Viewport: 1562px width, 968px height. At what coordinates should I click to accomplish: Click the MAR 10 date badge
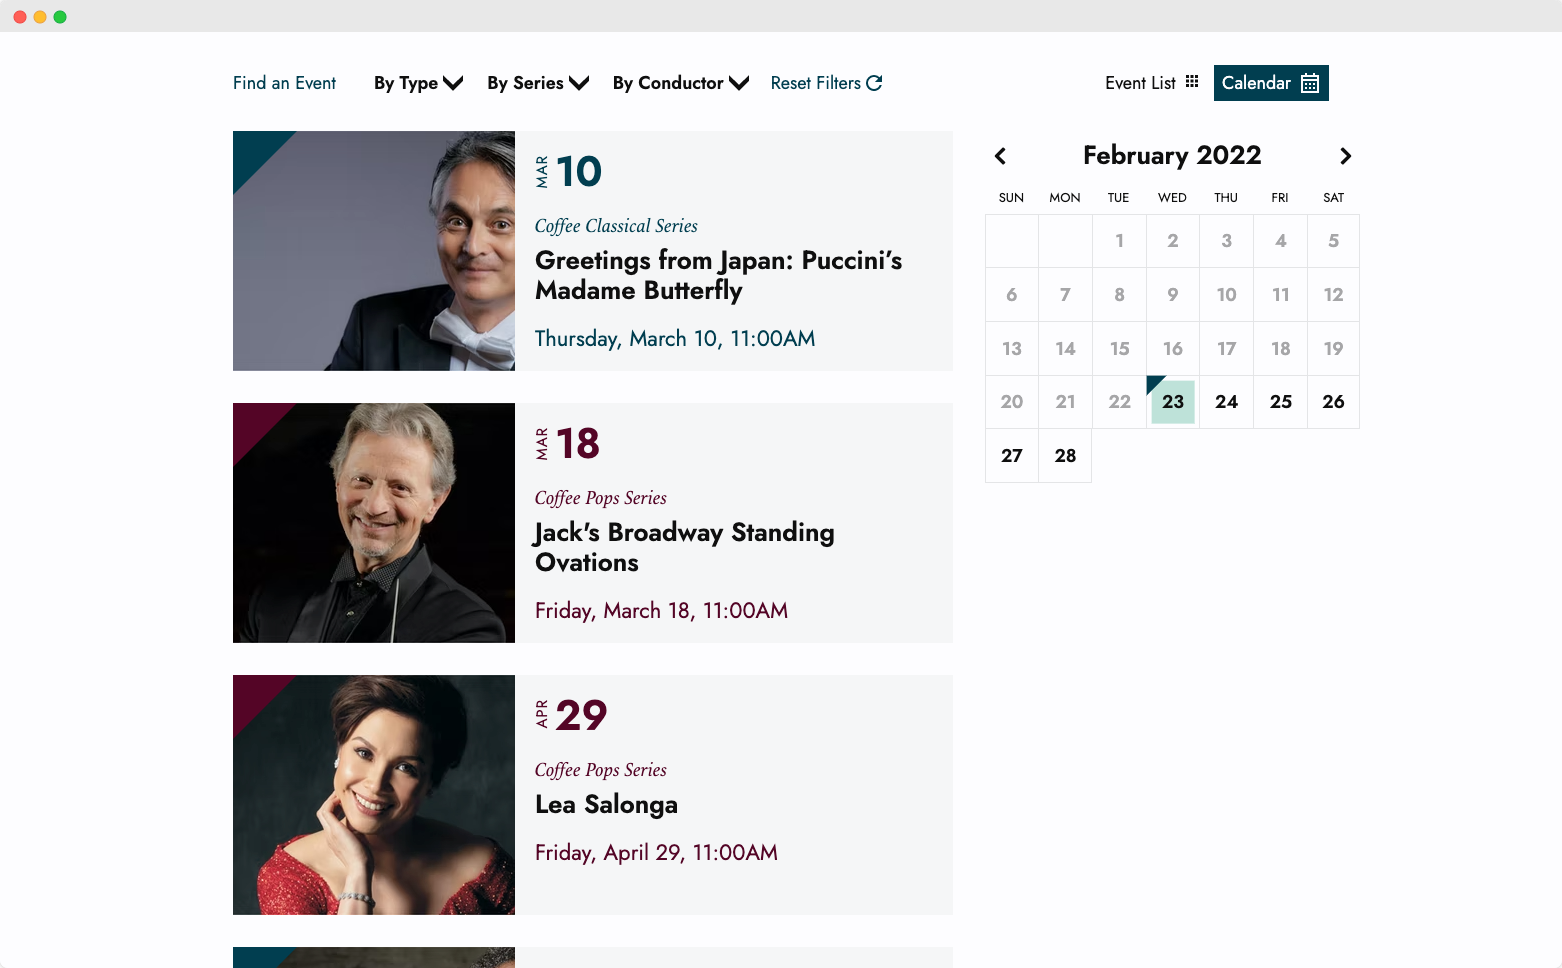point(568,172)
